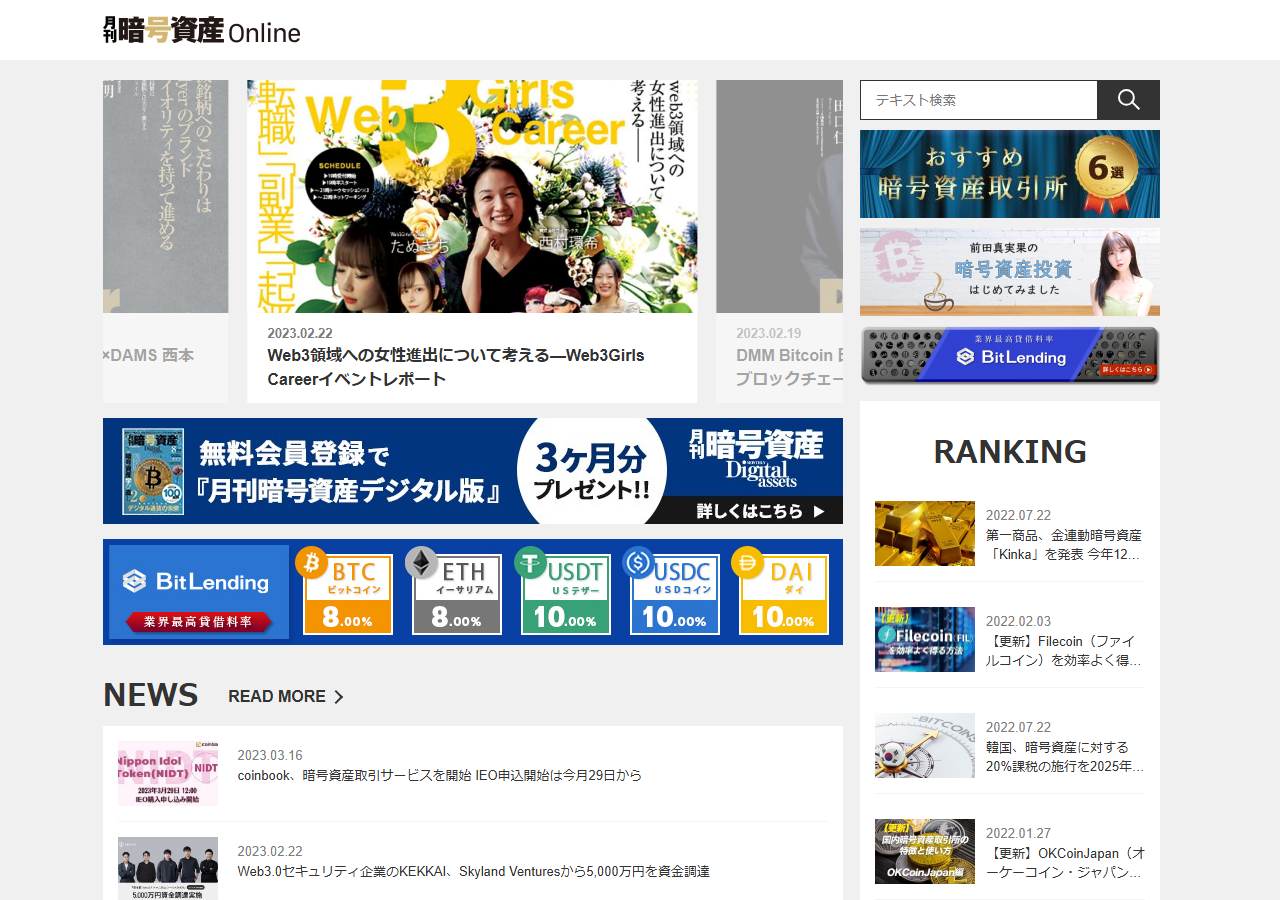1280x900 pixels.
Task: Click the BitLending logo tile in the rates banner
Action: point(198,592)
